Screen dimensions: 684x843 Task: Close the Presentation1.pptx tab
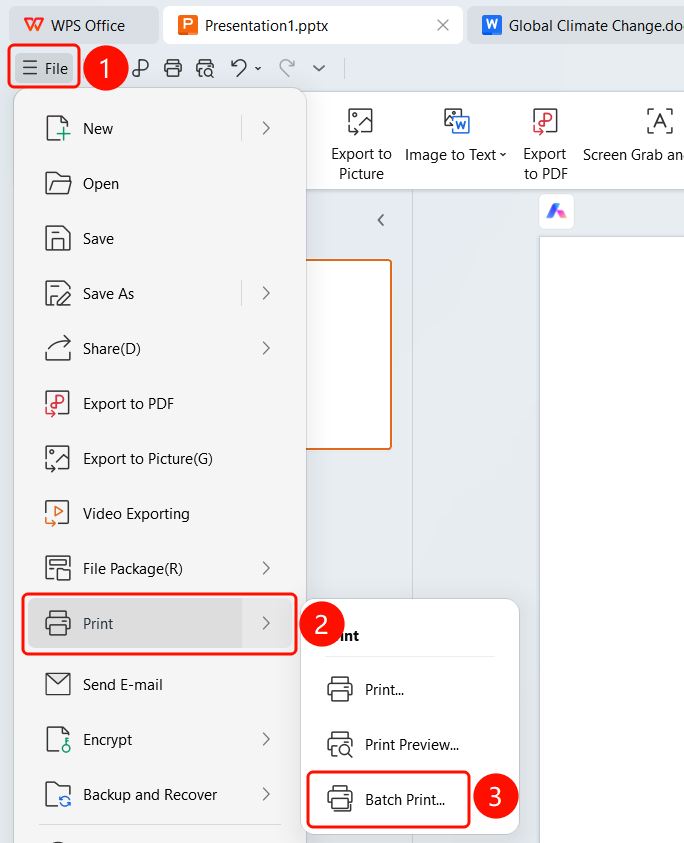tap(443, 25)
